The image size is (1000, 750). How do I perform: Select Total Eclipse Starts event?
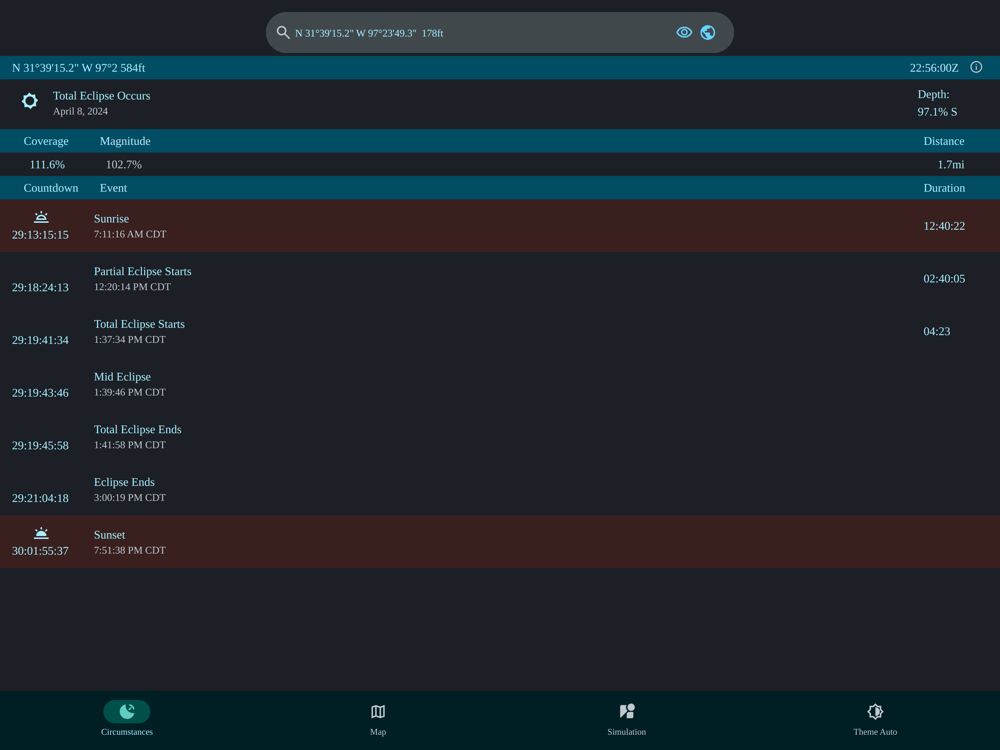point(139,324)
